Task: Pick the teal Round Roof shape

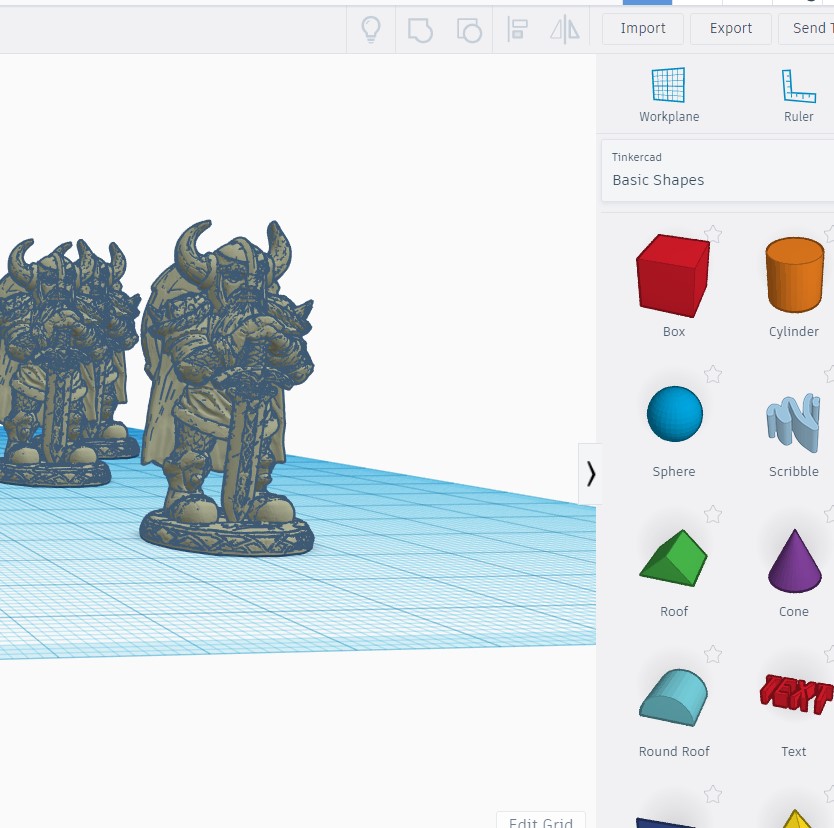Action: coord(673,697)
